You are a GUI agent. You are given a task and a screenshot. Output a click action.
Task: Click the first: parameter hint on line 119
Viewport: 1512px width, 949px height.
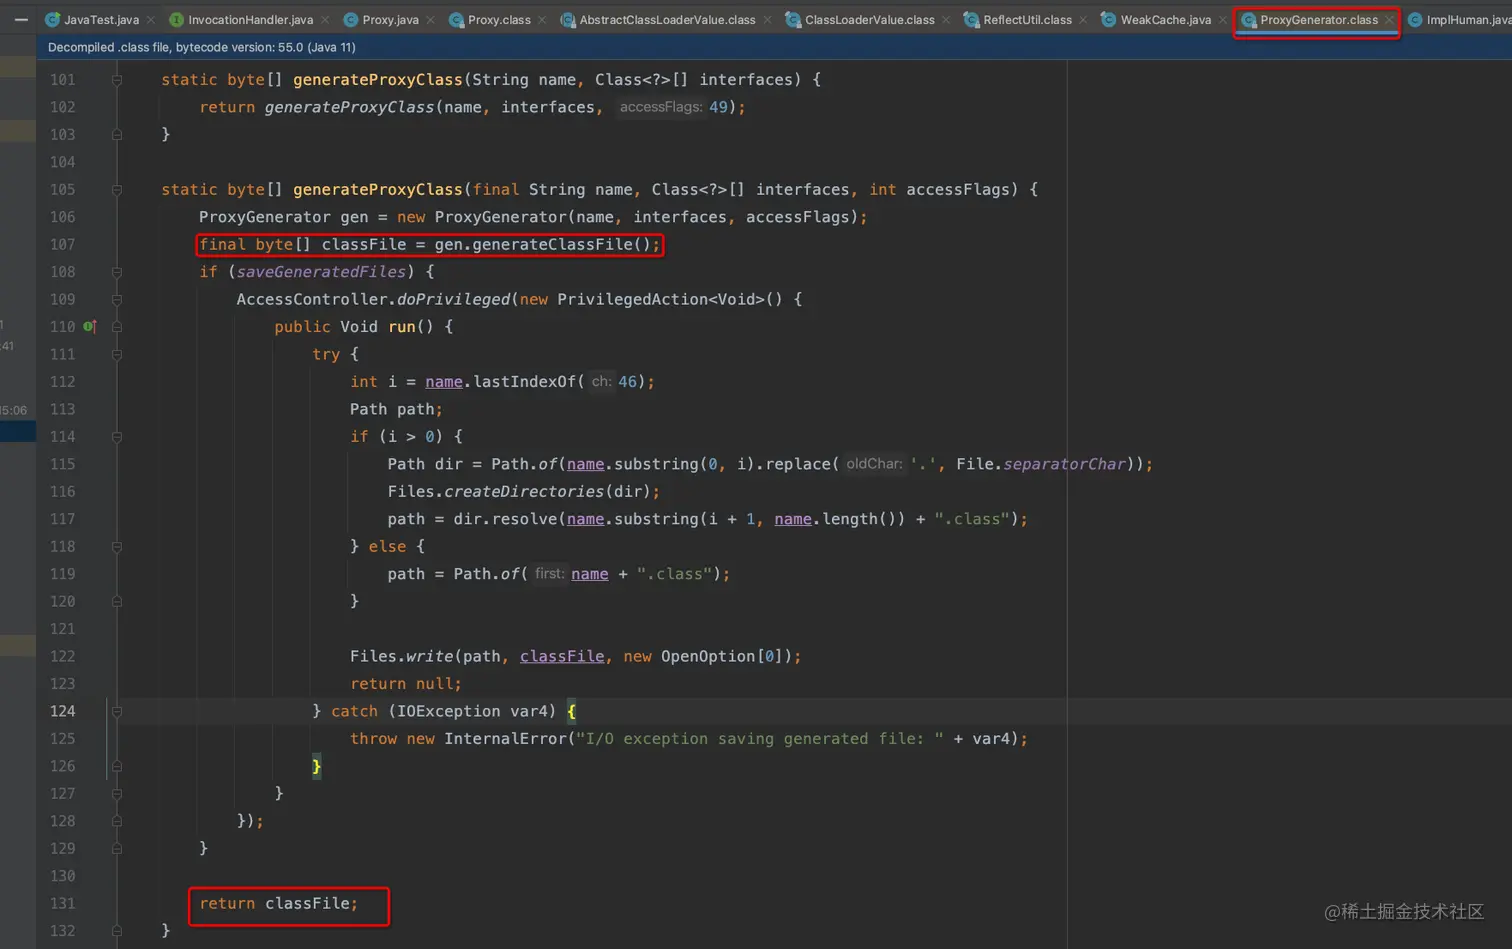coord(549,574)
